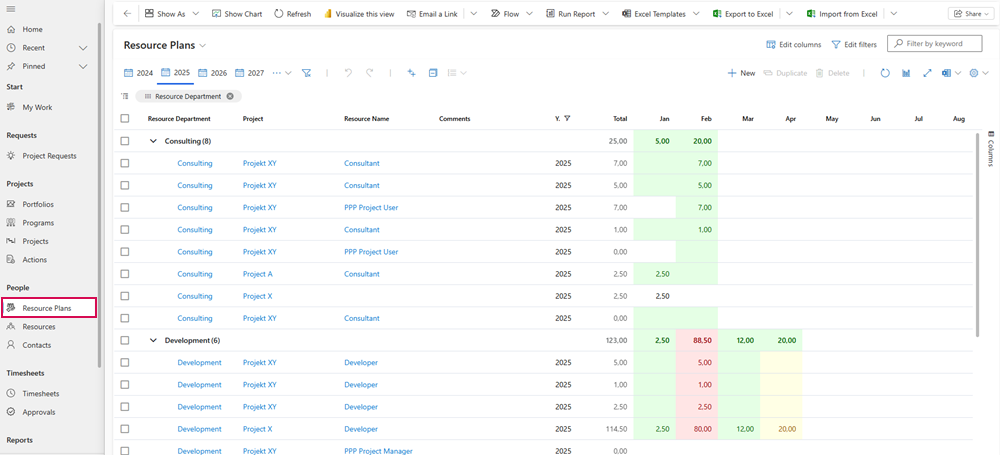Viewport: 1000px width, 455px height.
Task: Click Export to Excel button
Action: pyautogui.click(x=741, y=14)
